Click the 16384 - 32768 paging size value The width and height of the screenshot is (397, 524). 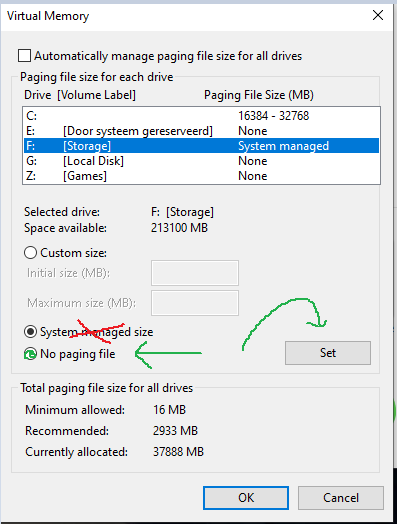coord(274,116)
